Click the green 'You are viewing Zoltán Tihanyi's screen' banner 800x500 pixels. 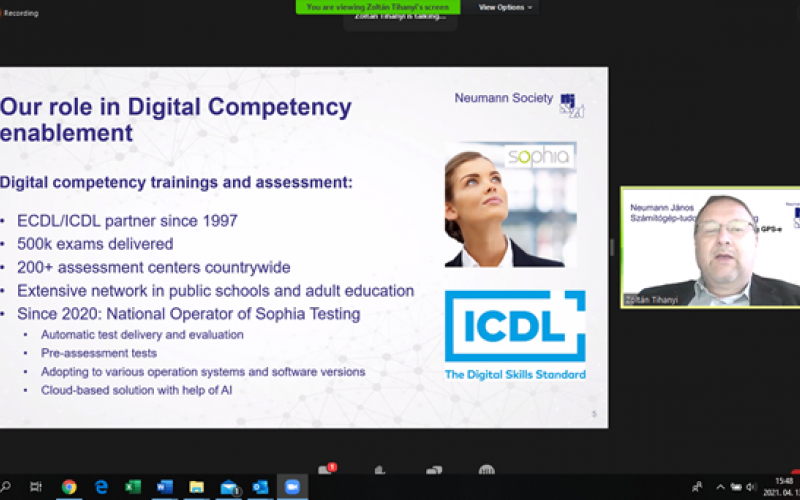point(378,7)
